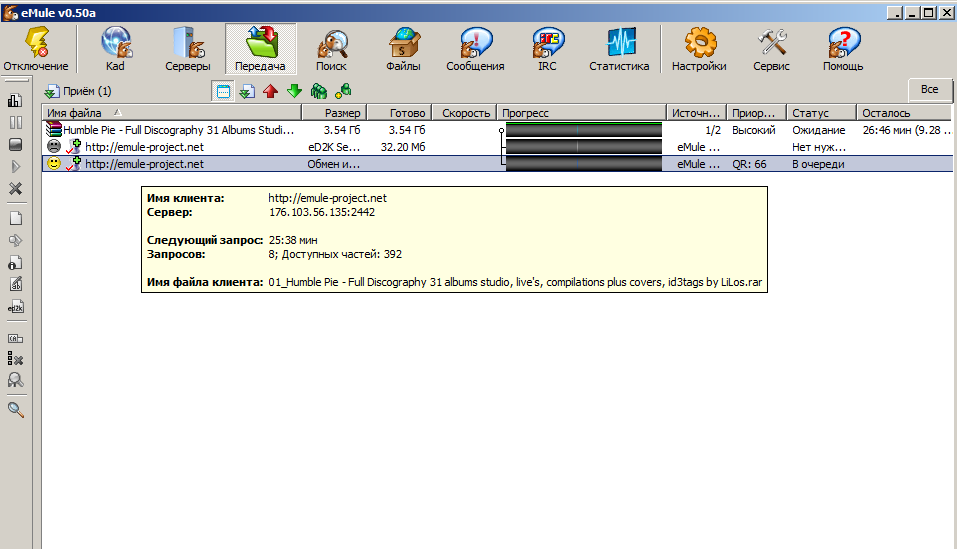This screenshot has width=957, height=549.
Task: Open the file comments edit icon
Action: point(15,284)
